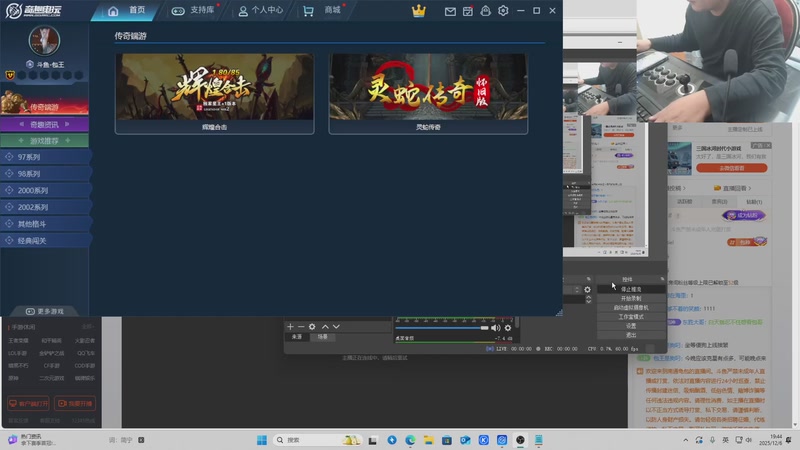Open Microsoft Store from the taskbar

point(447,440)
